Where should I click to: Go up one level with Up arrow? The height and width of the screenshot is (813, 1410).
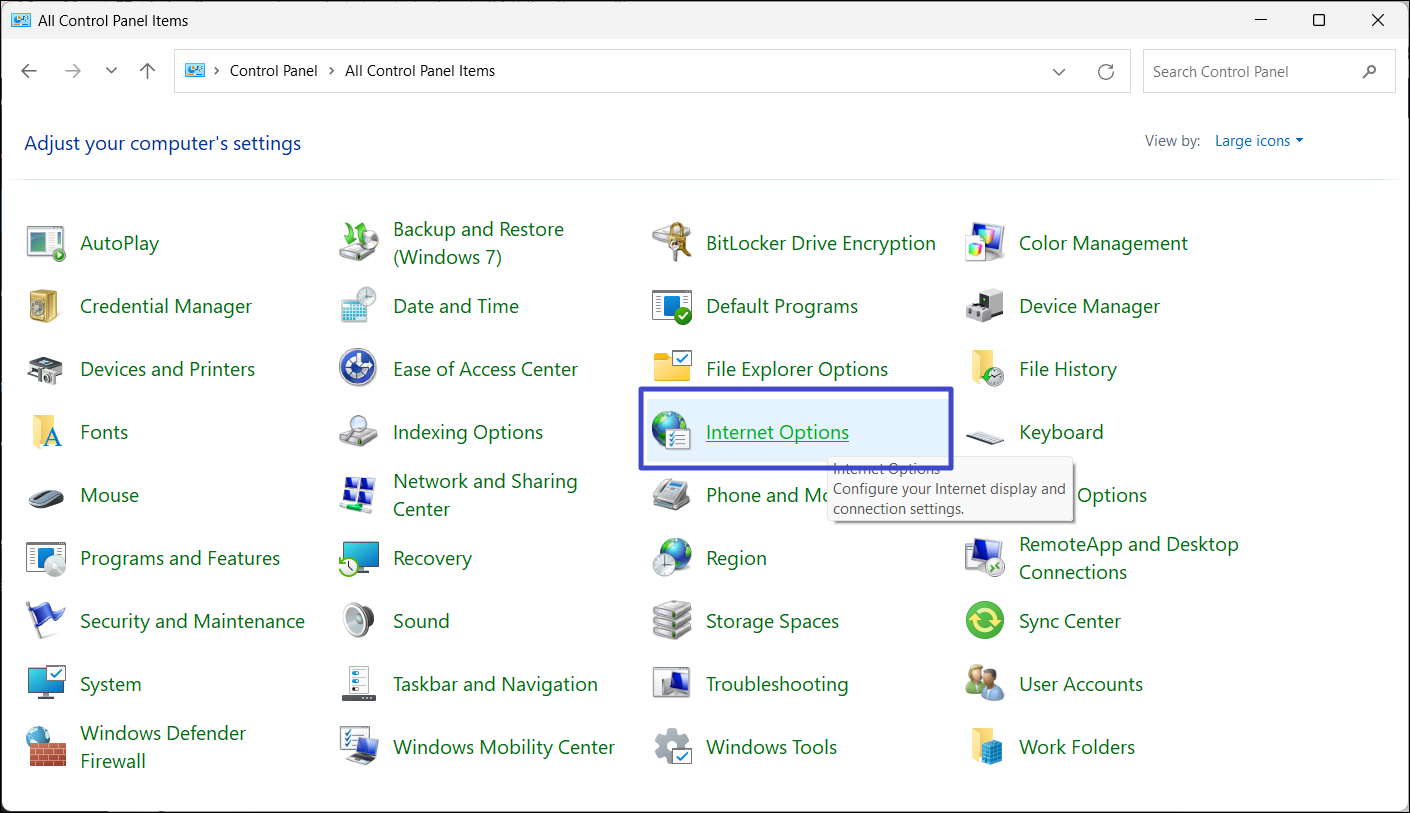click(x=148, y=71)
